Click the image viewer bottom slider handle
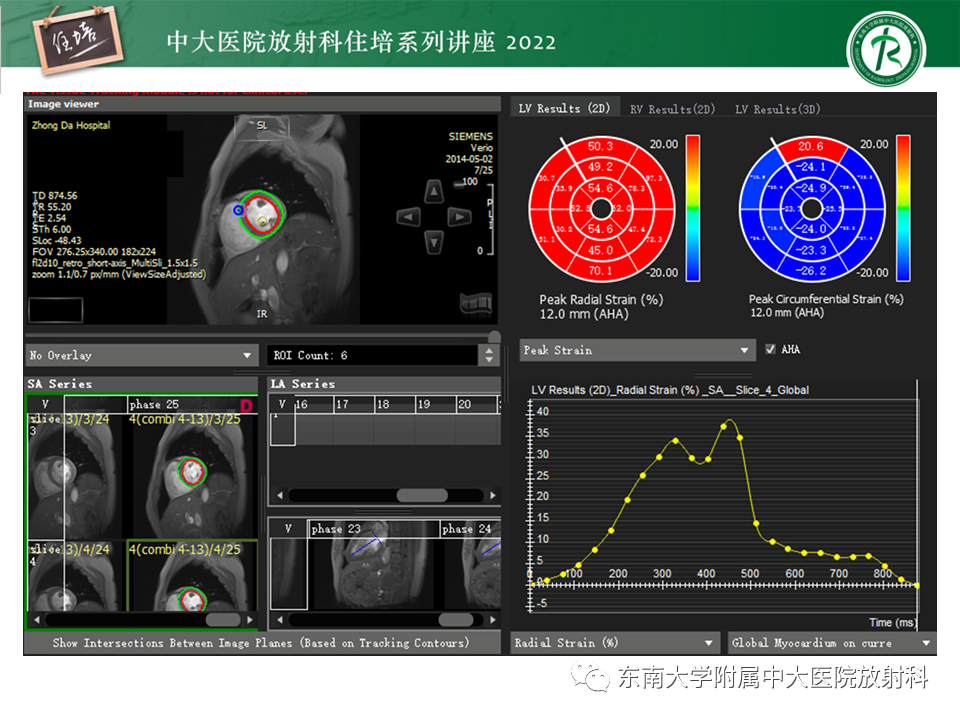 (x=494, y=336)
